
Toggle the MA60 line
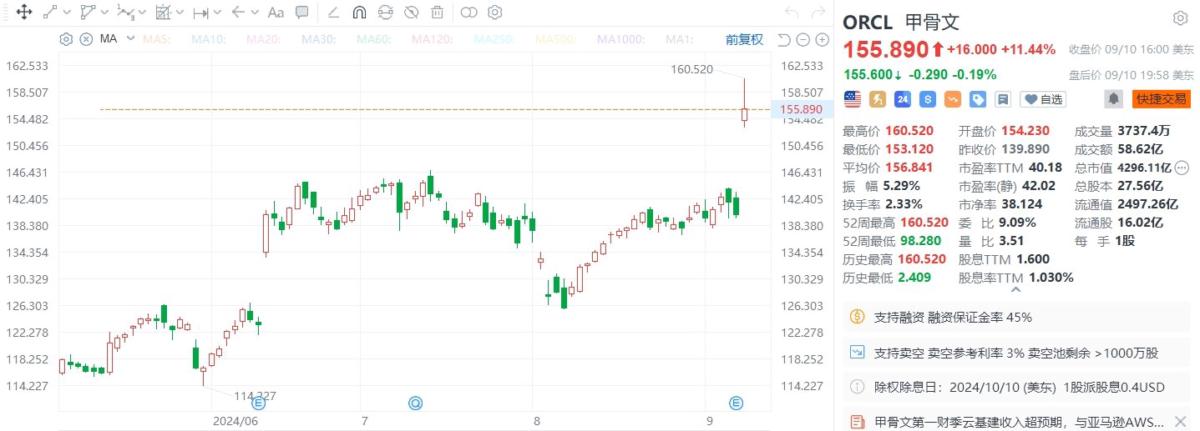pyautogui.click(x=373, y=39)
